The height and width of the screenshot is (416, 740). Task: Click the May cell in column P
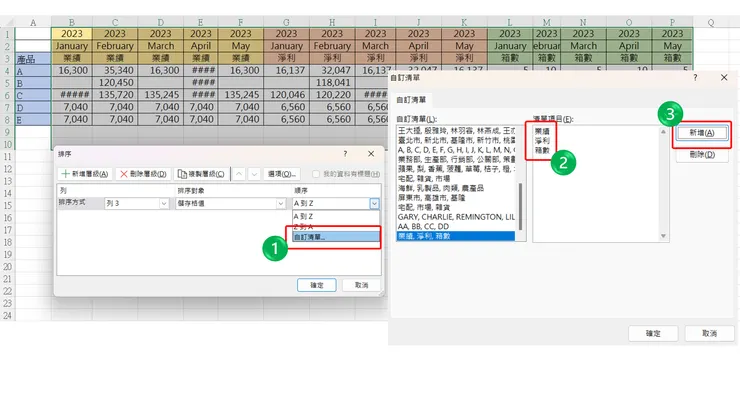click(672, 46)
